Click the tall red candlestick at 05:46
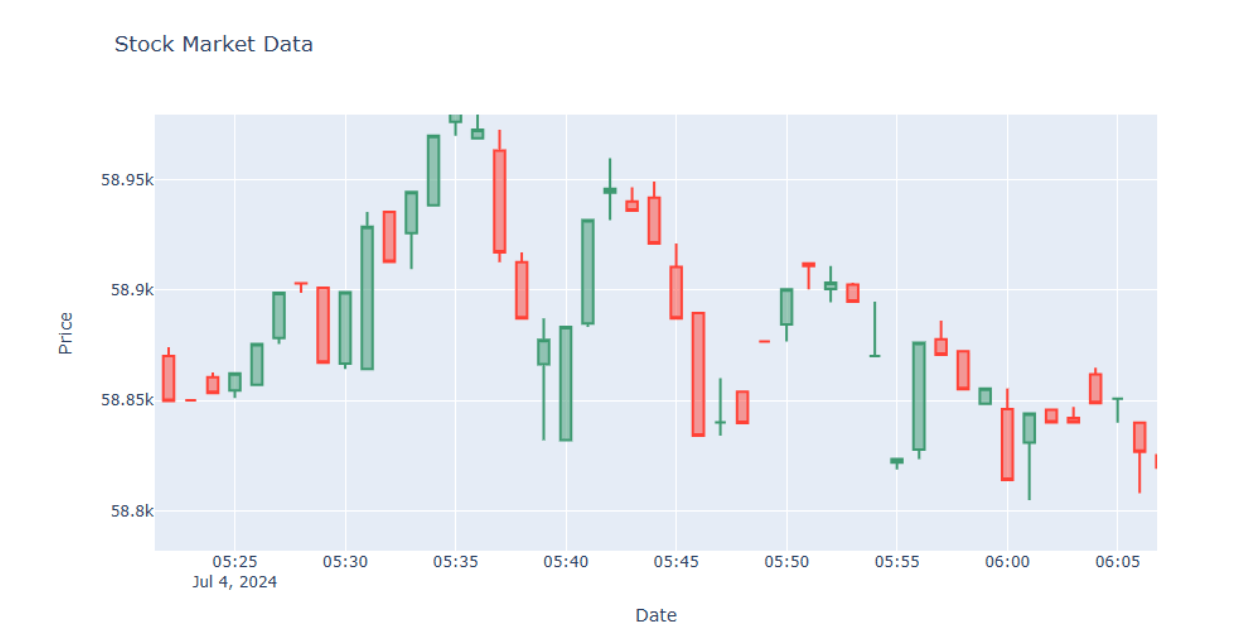1242x626 pixels. coord(698,374)
